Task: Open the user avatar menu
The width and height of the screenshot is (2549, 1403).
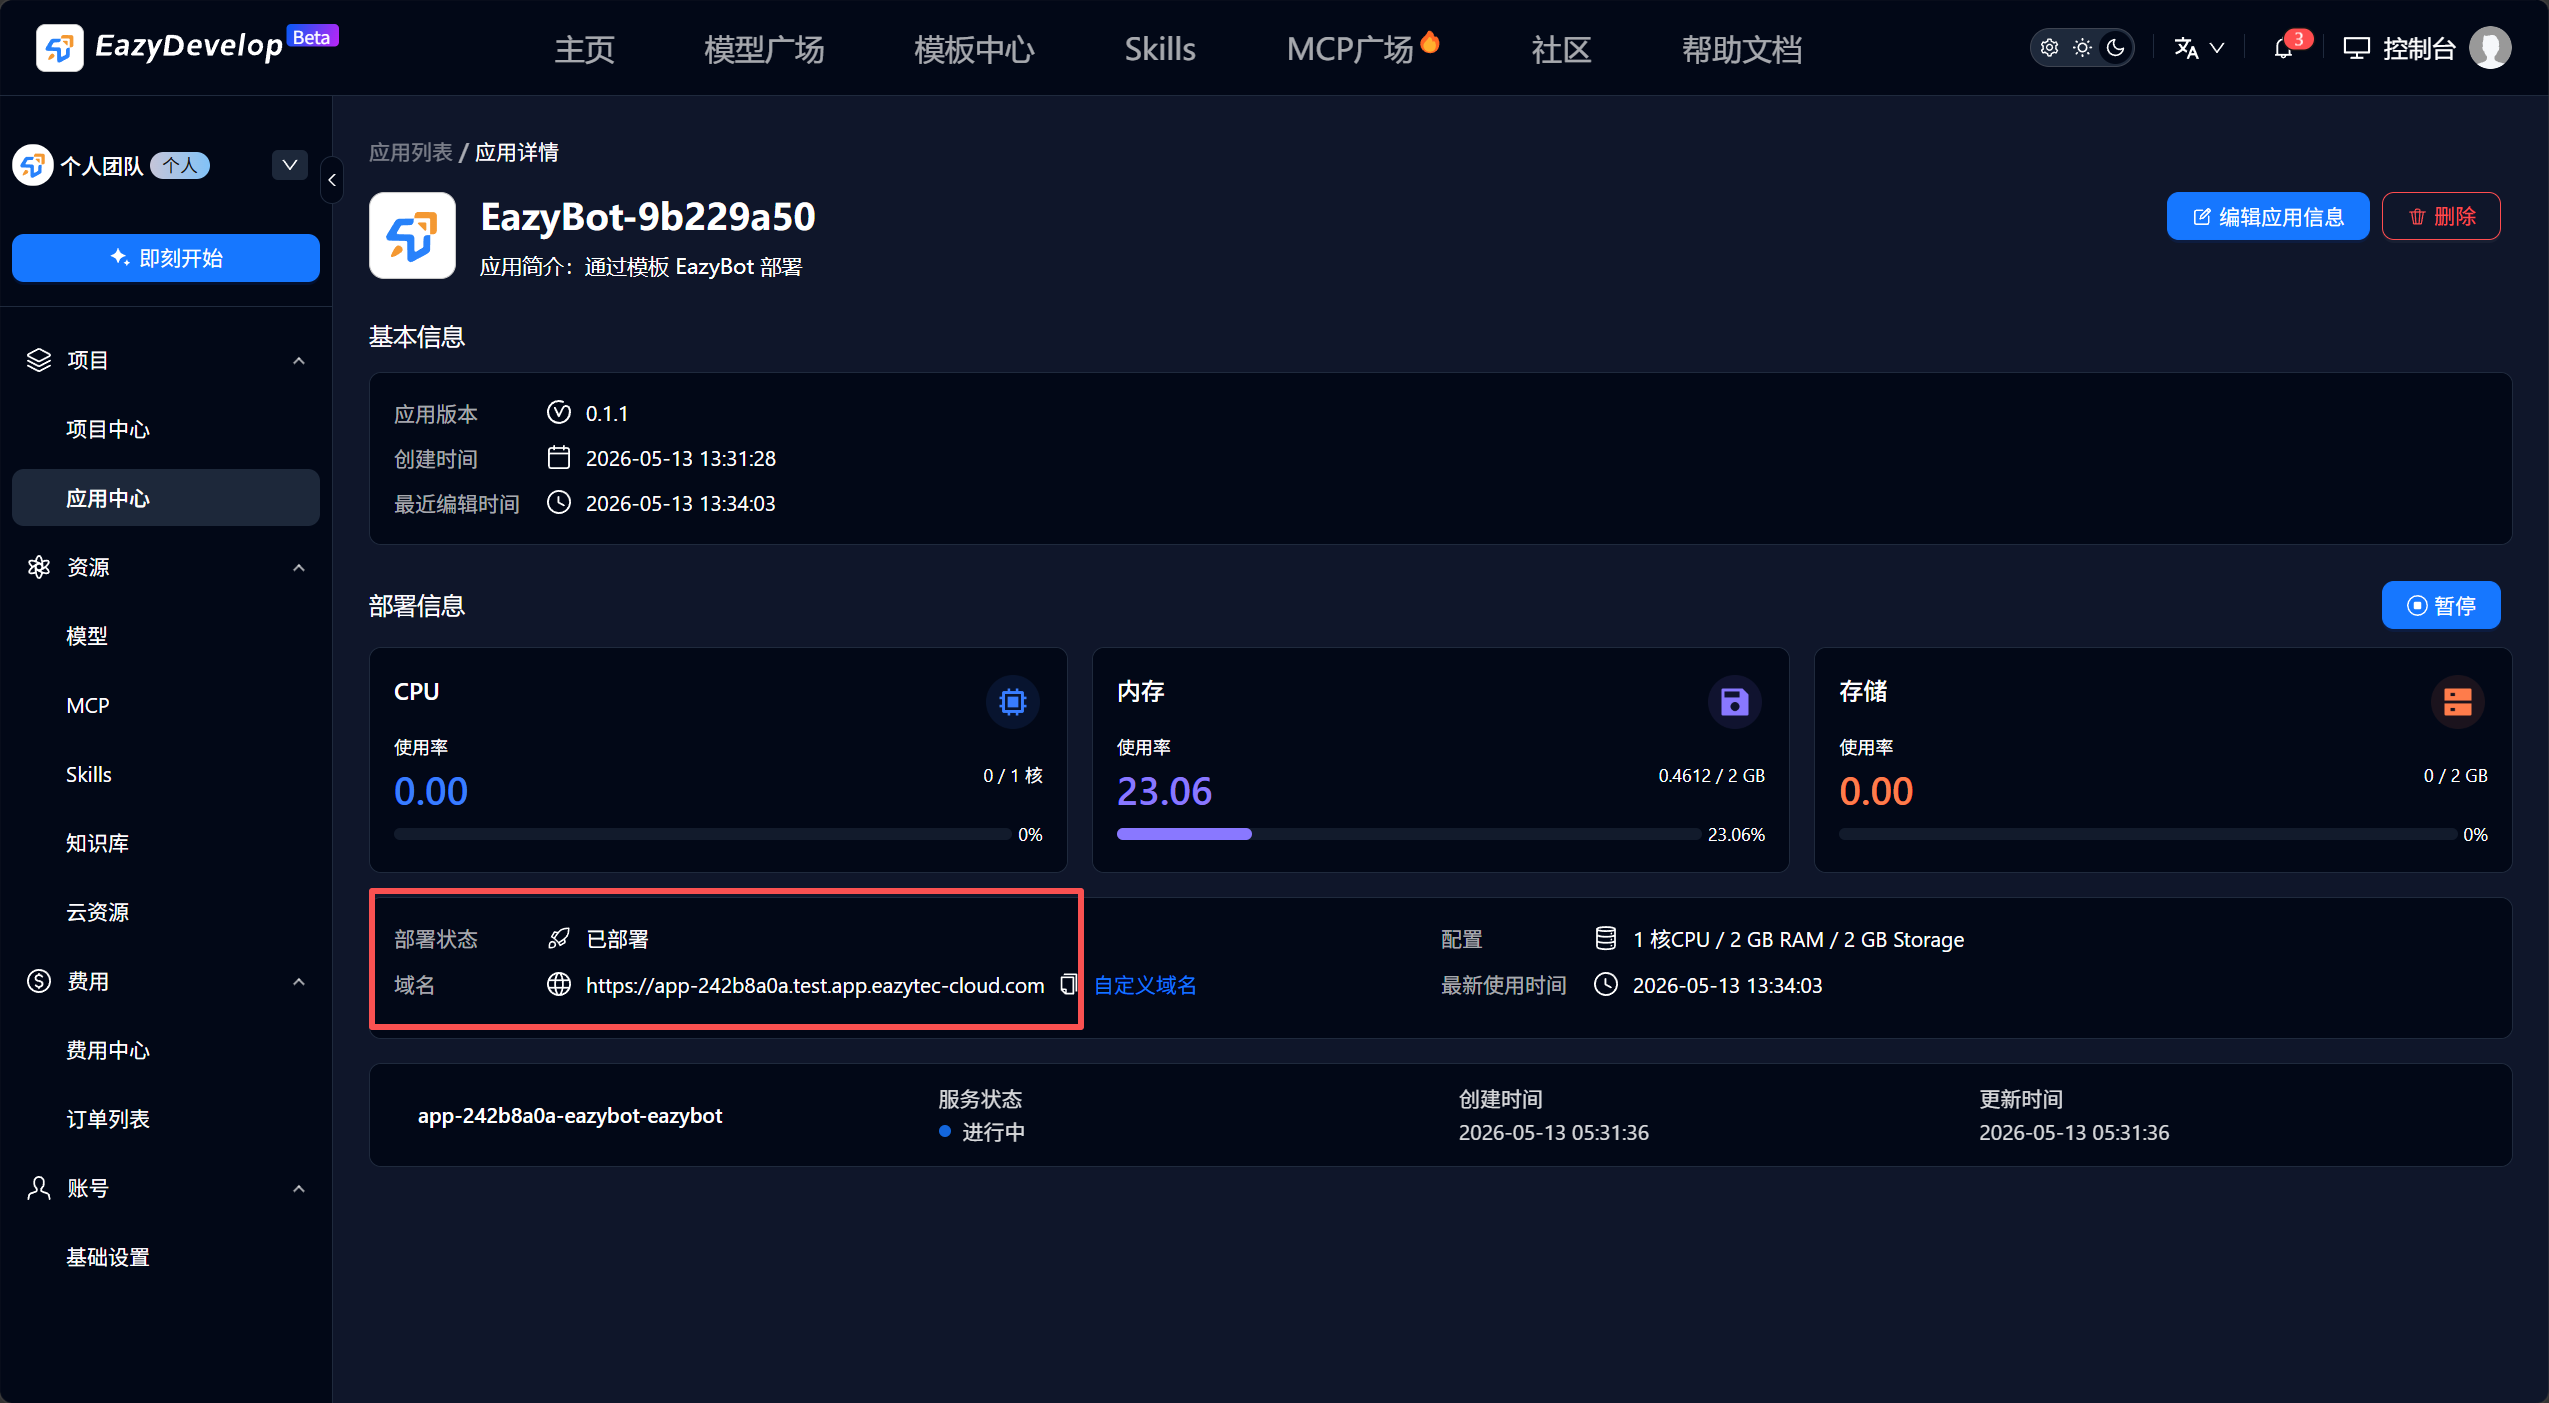Action: click(x=2490, y=48)
